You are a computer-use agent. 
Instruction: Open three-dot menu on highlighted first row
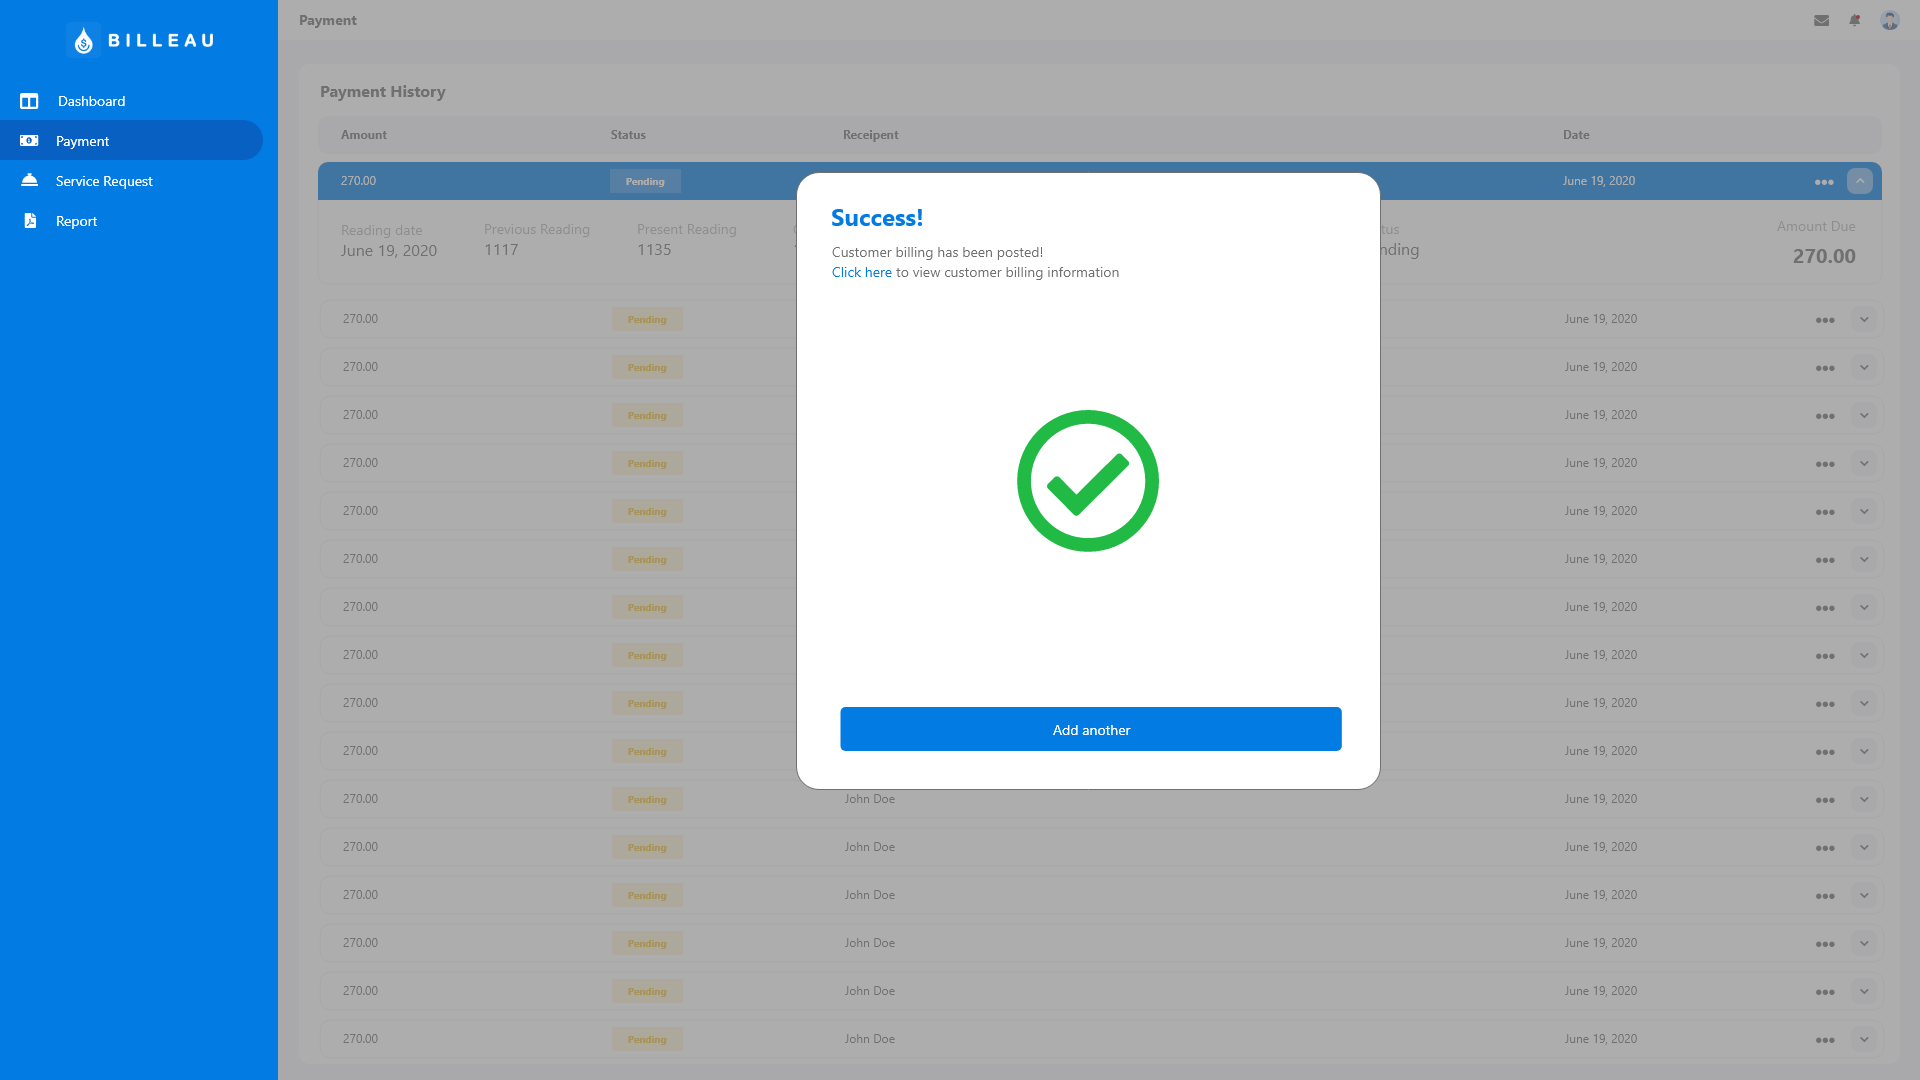click(1823, 182)
